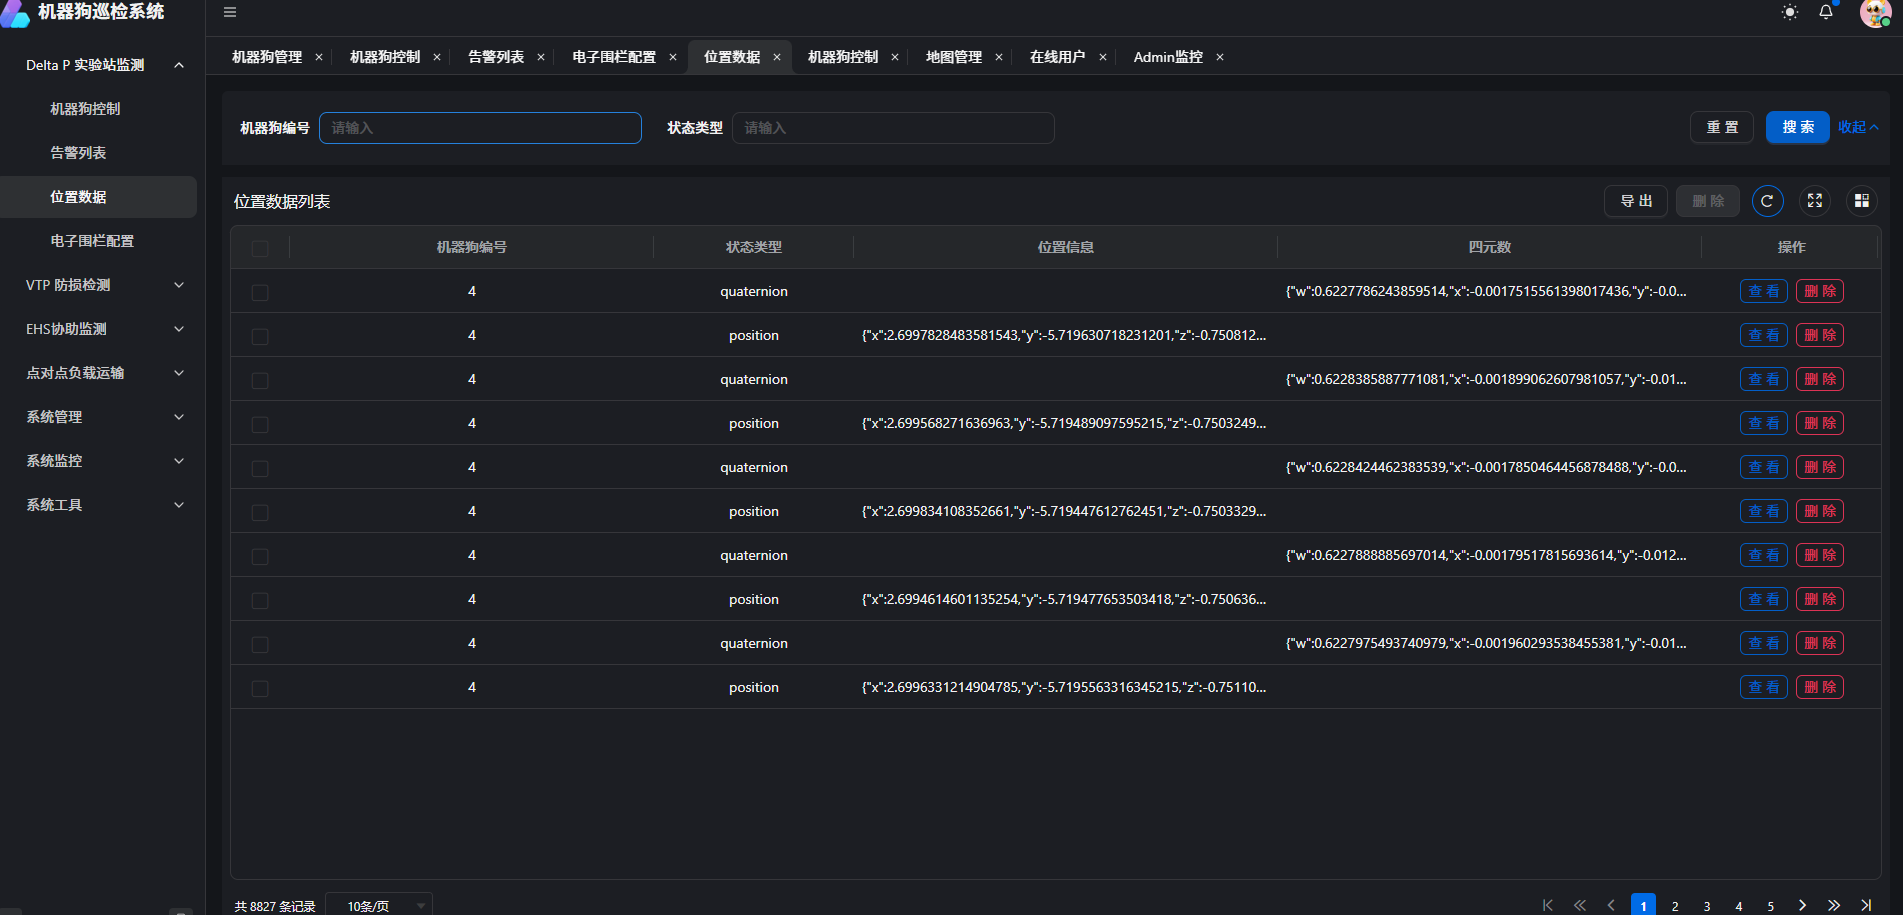Jump back several pages double-arrow

click(x=1580, y=905)
